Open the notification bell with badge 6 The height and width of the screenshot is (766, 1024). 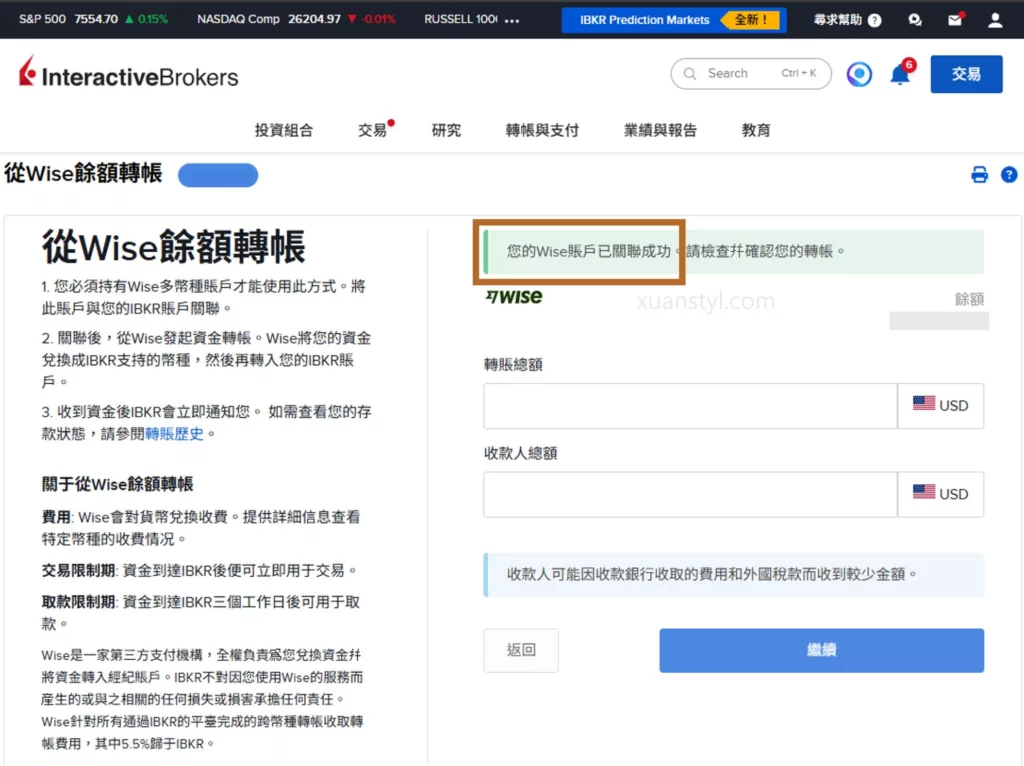[x=901, y=72]
